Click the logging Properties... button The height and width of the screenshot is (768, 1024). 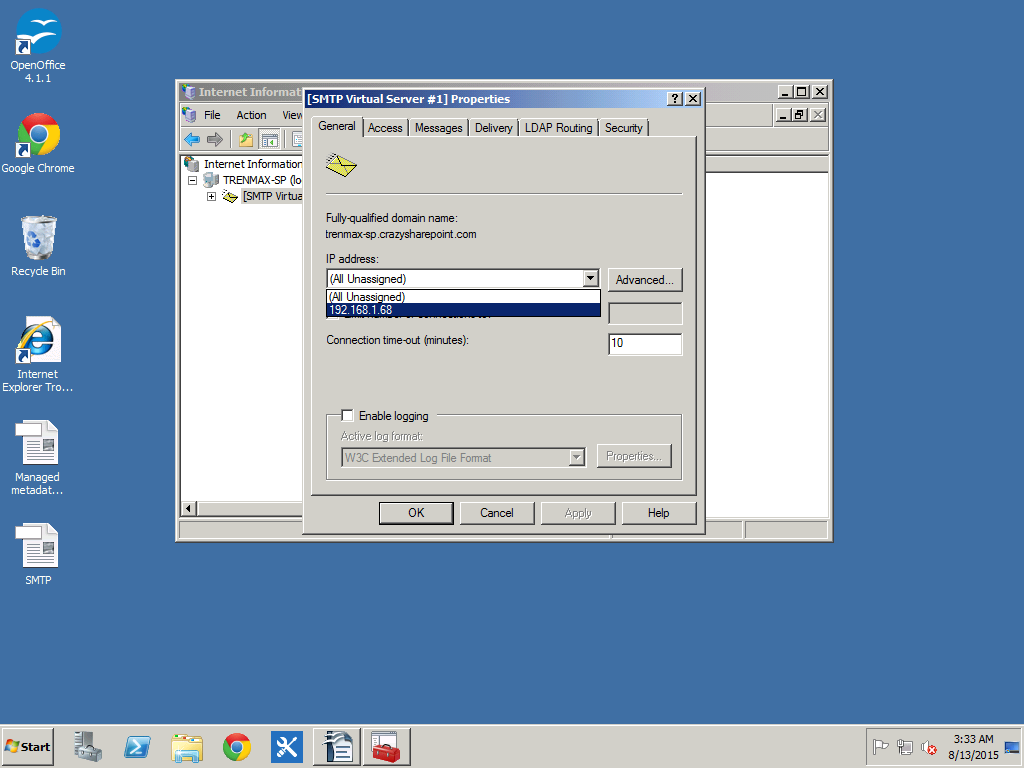pos(633,456)
